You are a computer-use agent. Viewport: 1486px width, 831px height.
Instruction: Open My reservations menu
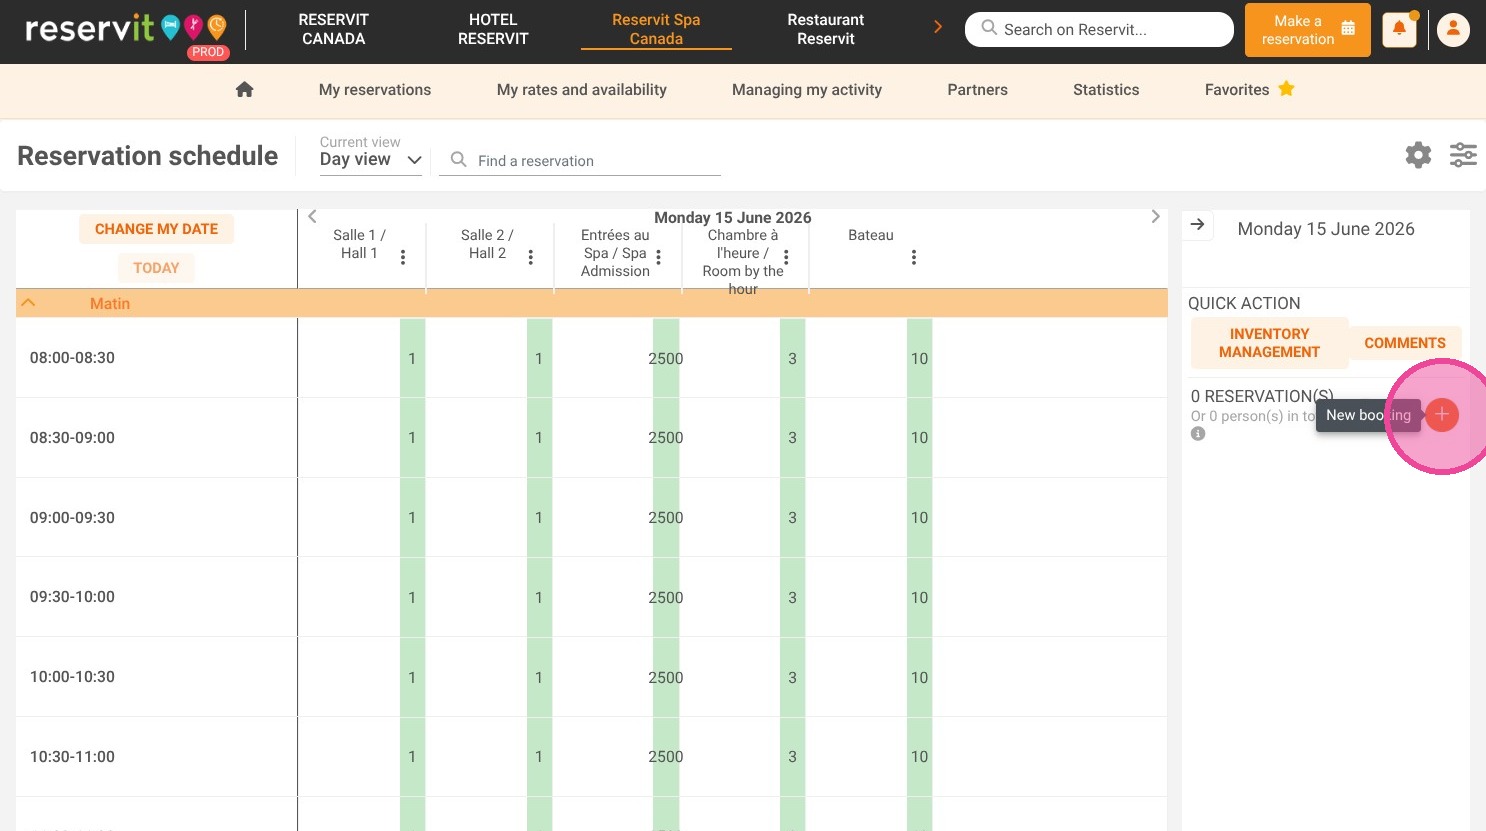375,90
